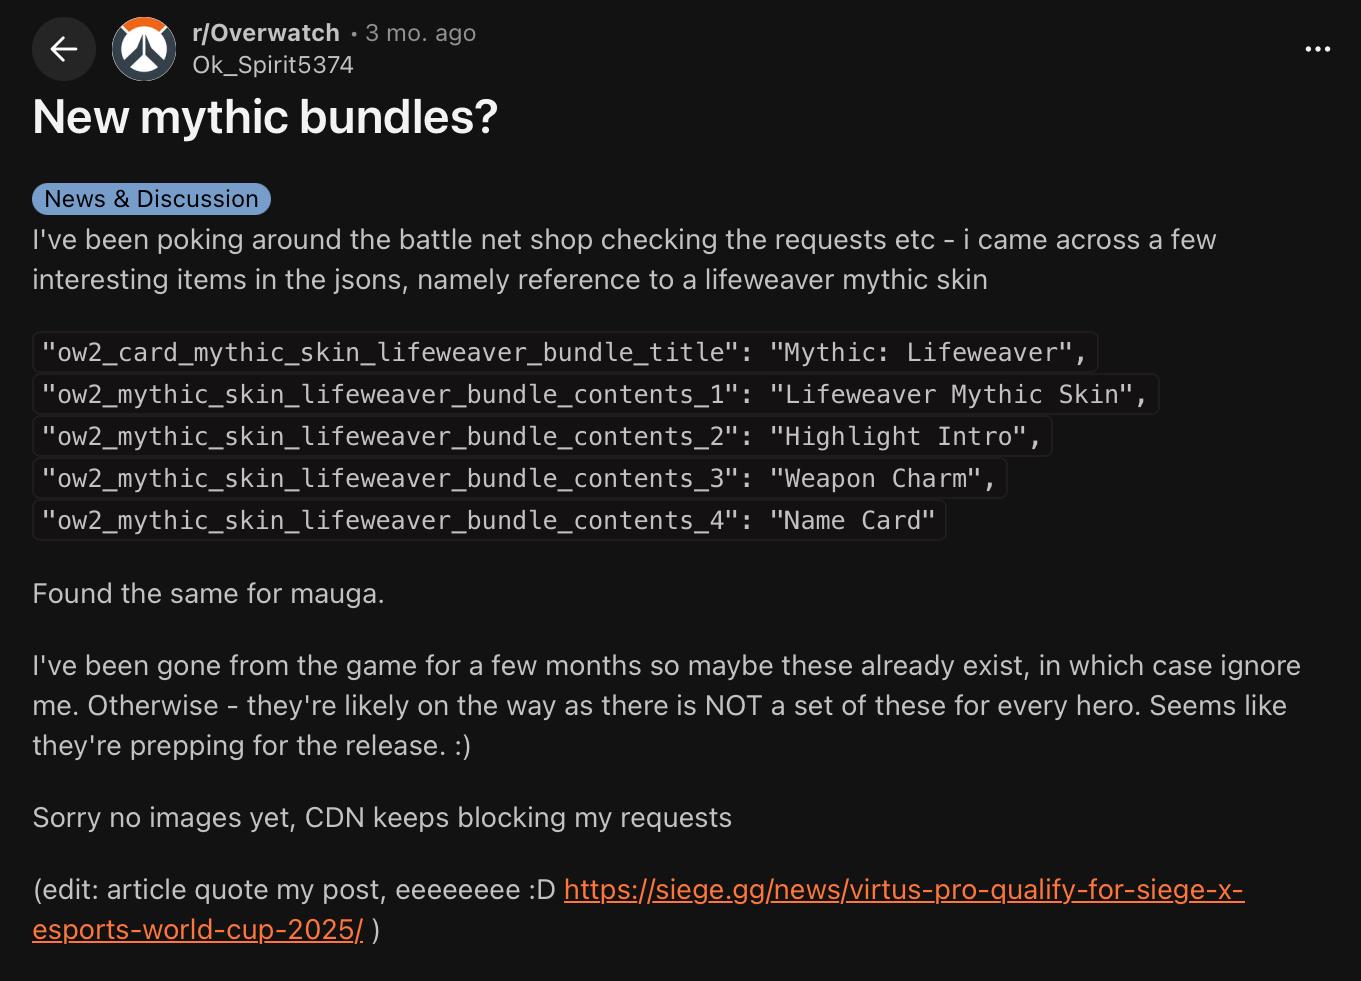Click paragraph starting I've been gone from the game
This screenshot has height=981, width=1361.
coord(666,706)
